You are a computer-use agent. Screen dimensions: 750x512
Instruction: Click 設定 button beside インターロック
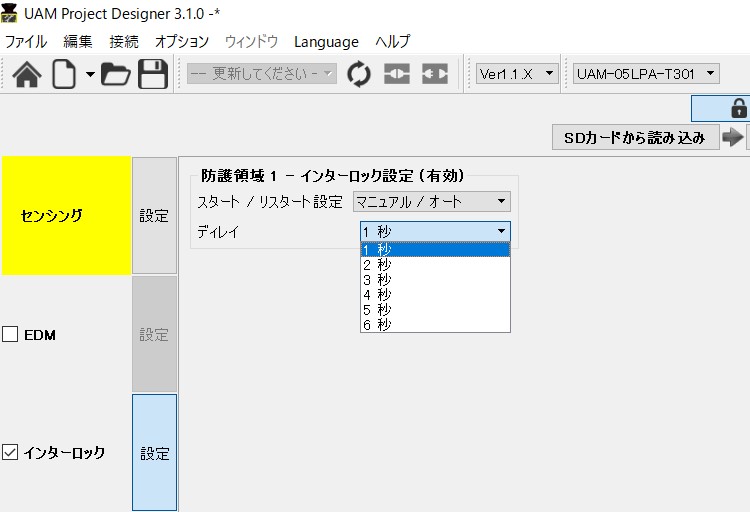pos(154,453)
